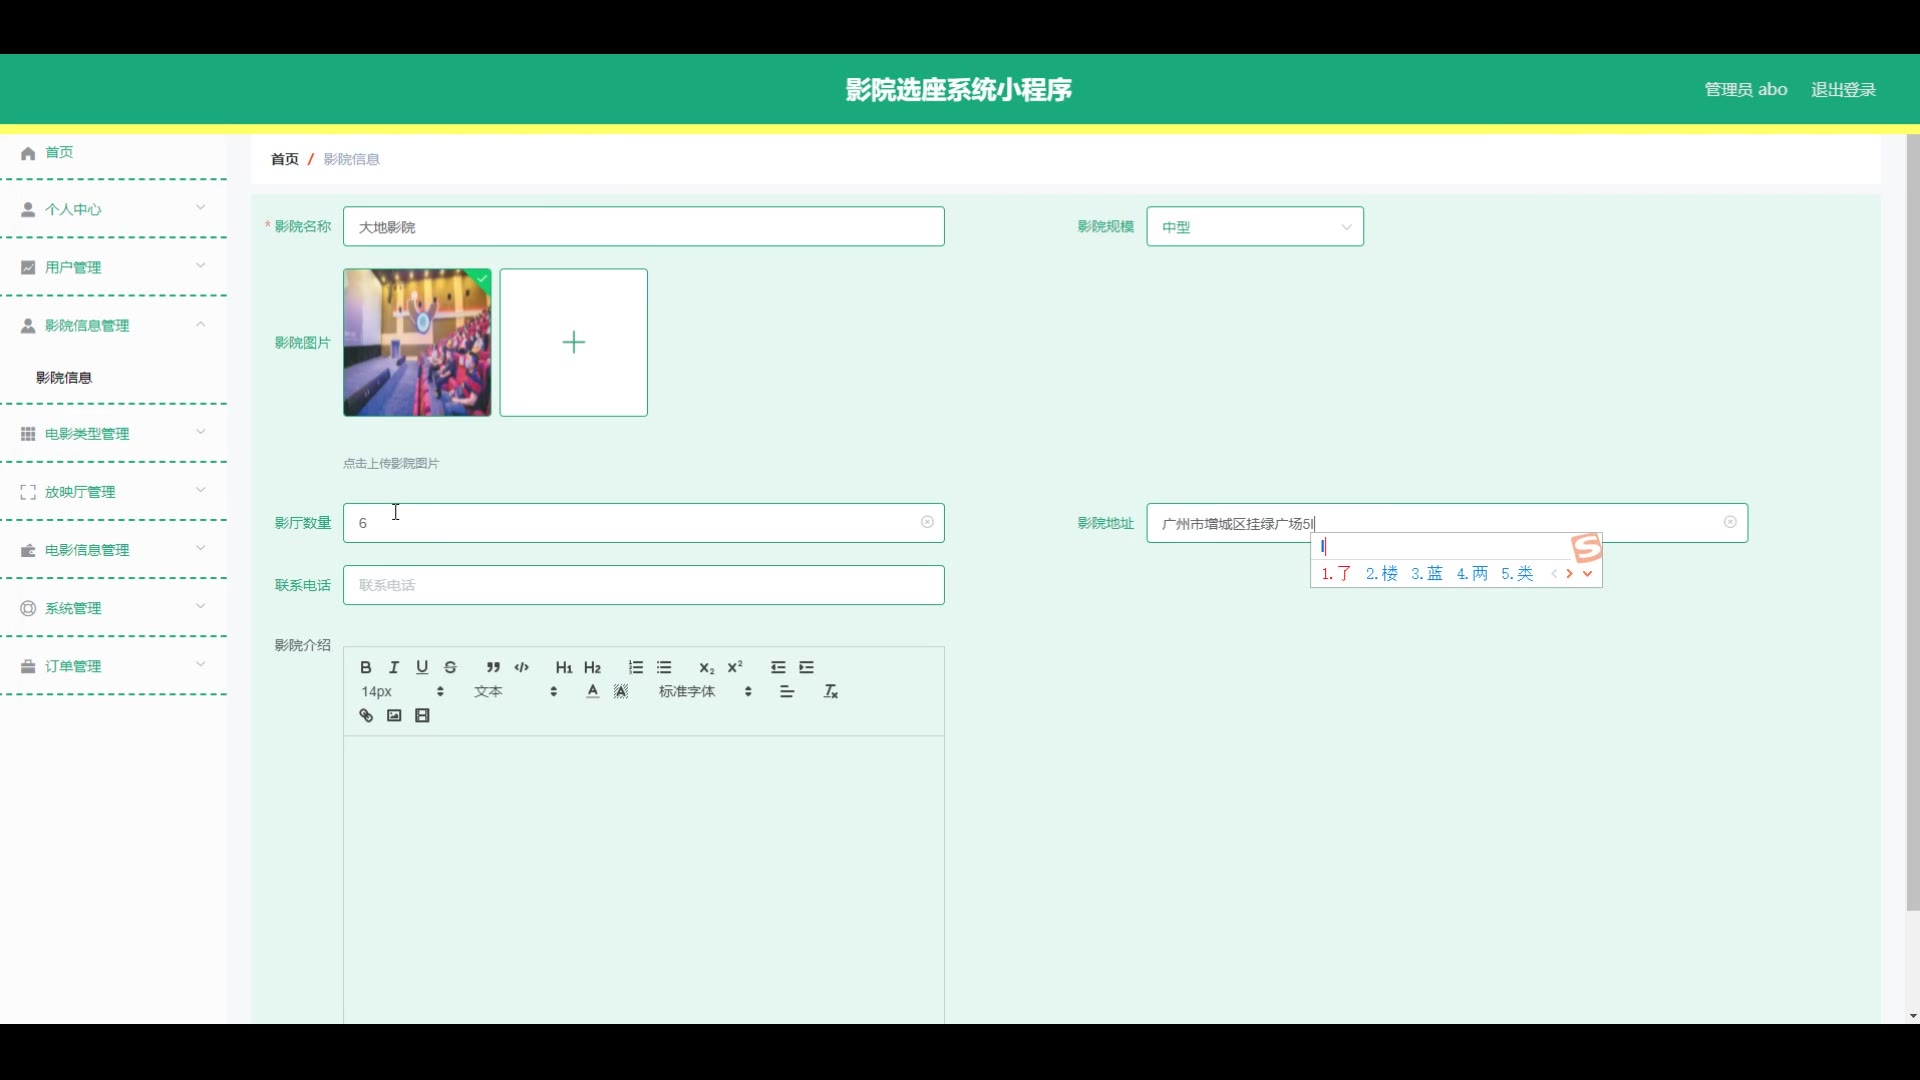Screen dimensions: 1920x1080
Task: Insert a video in the editor
Action: point(422,716)
